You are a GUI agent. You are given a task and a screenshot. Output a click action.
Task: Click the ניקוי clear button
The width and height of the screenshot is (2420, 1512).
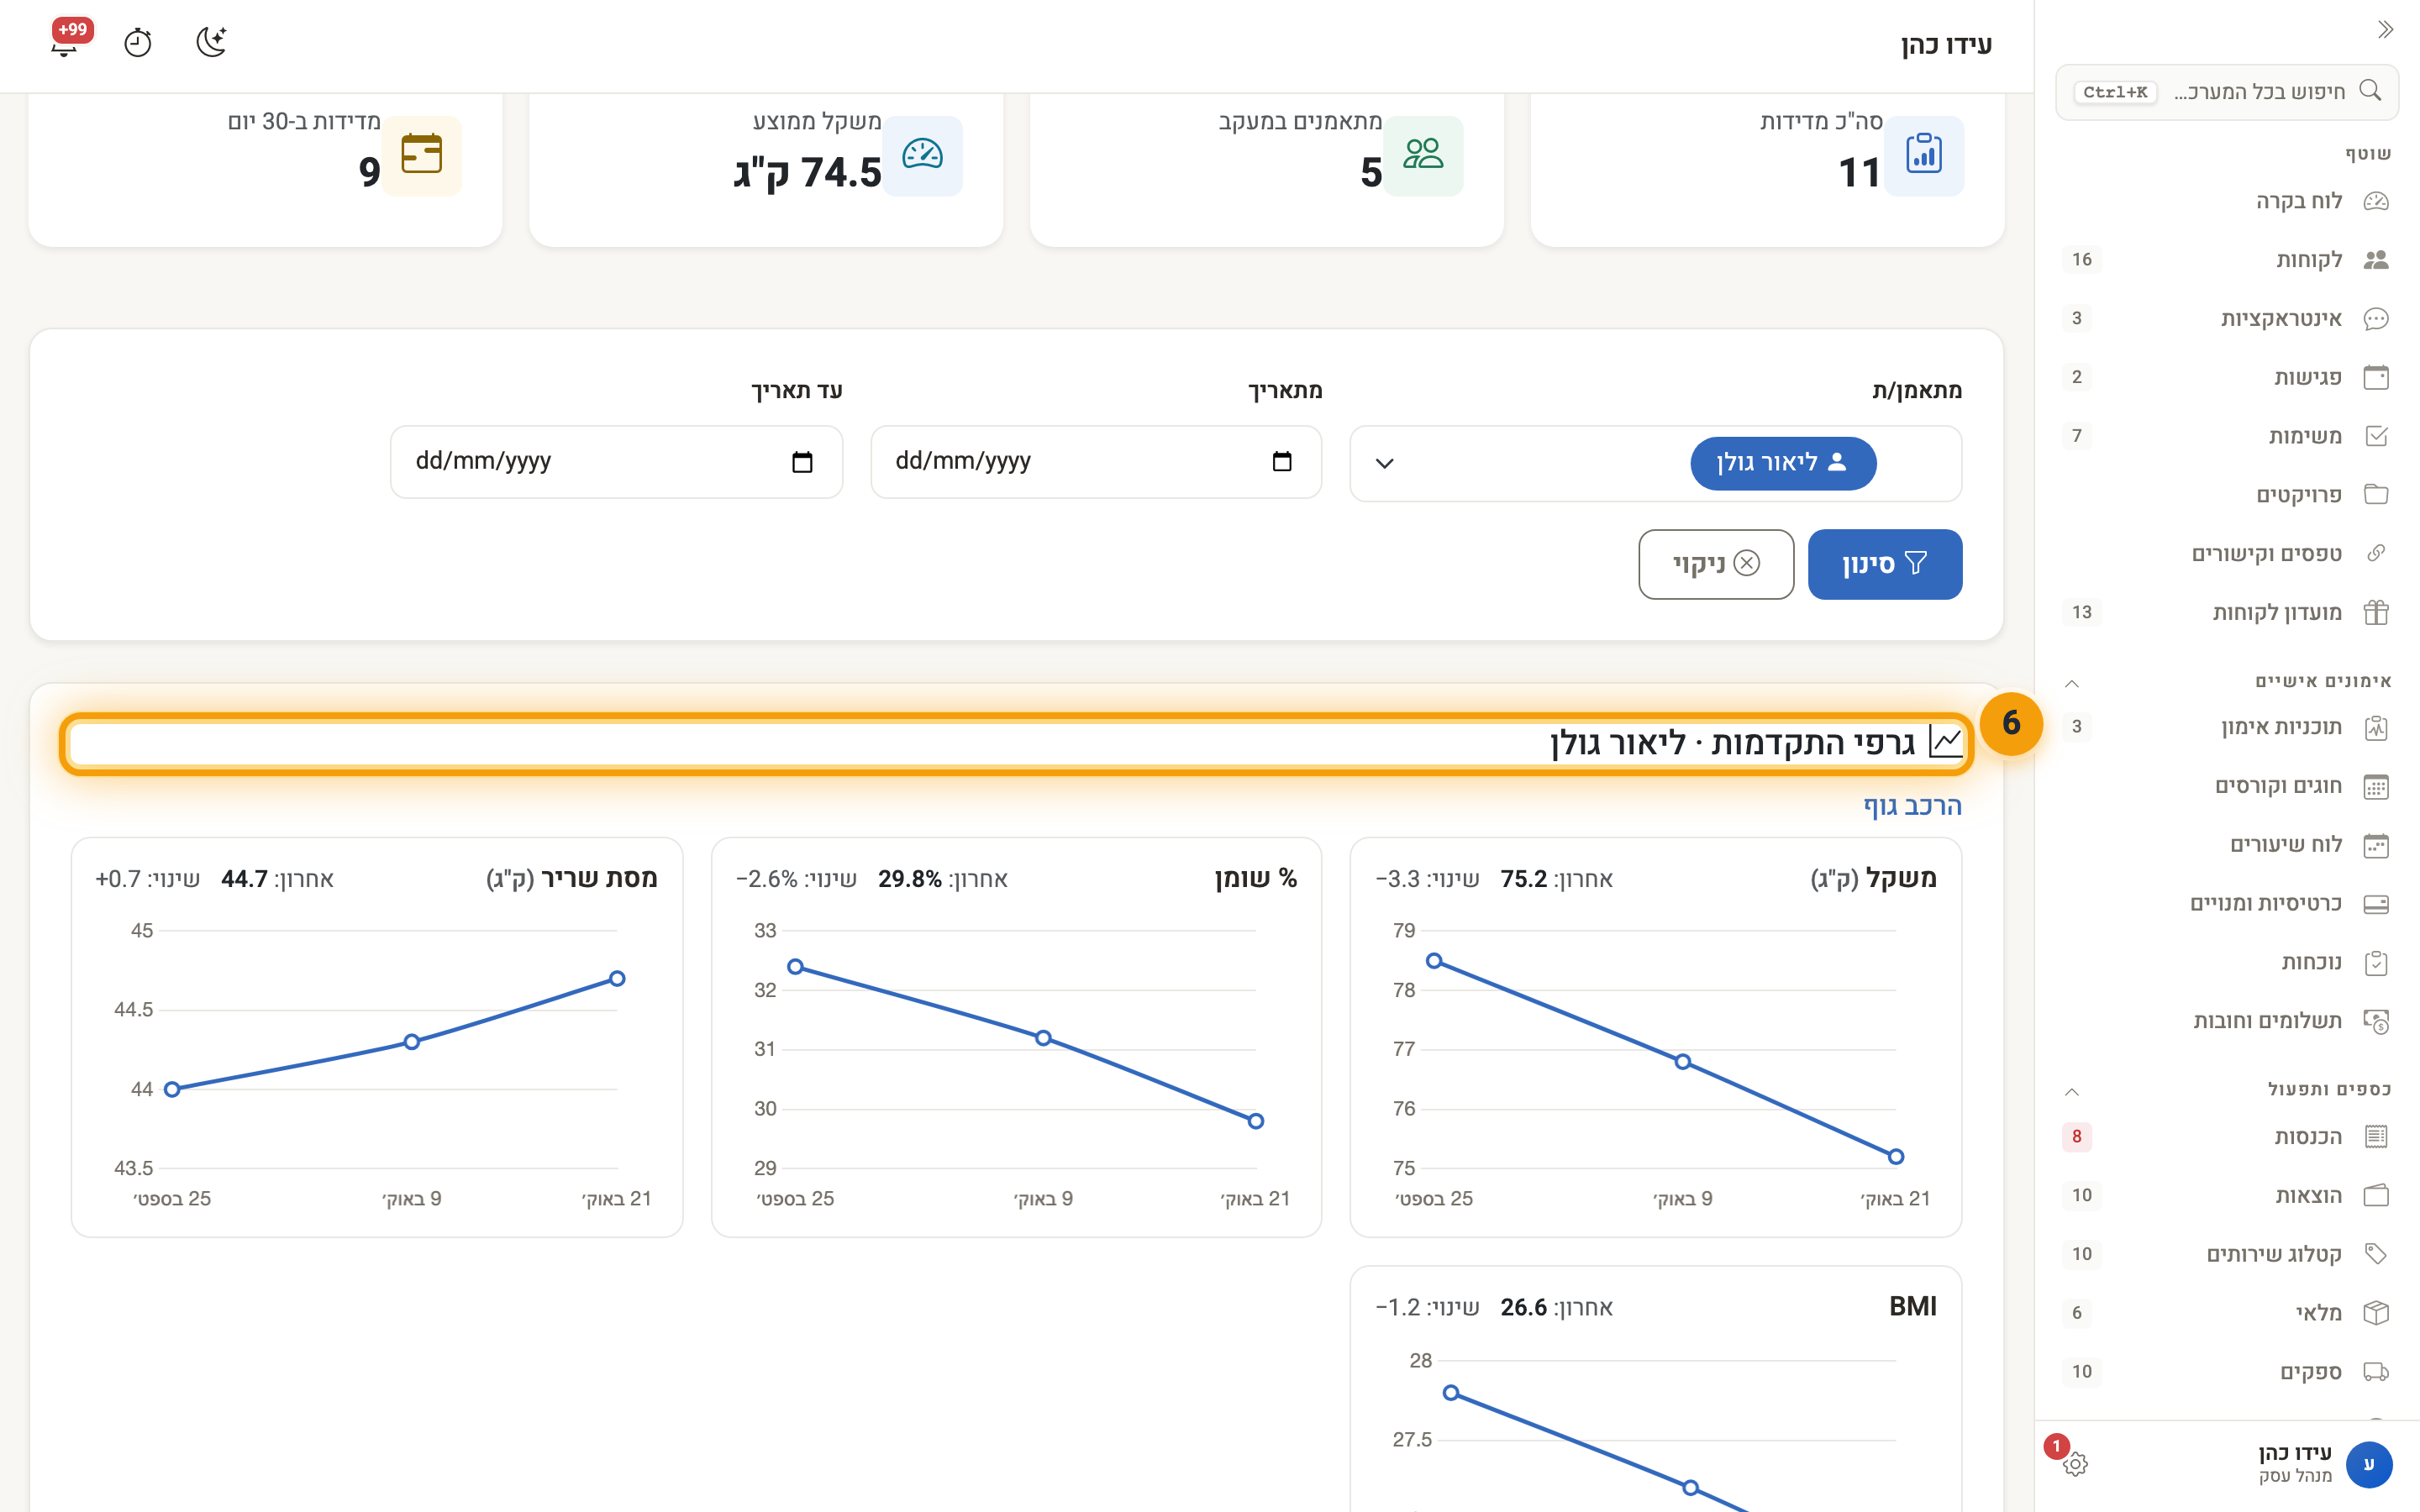tap(1716, 564)
